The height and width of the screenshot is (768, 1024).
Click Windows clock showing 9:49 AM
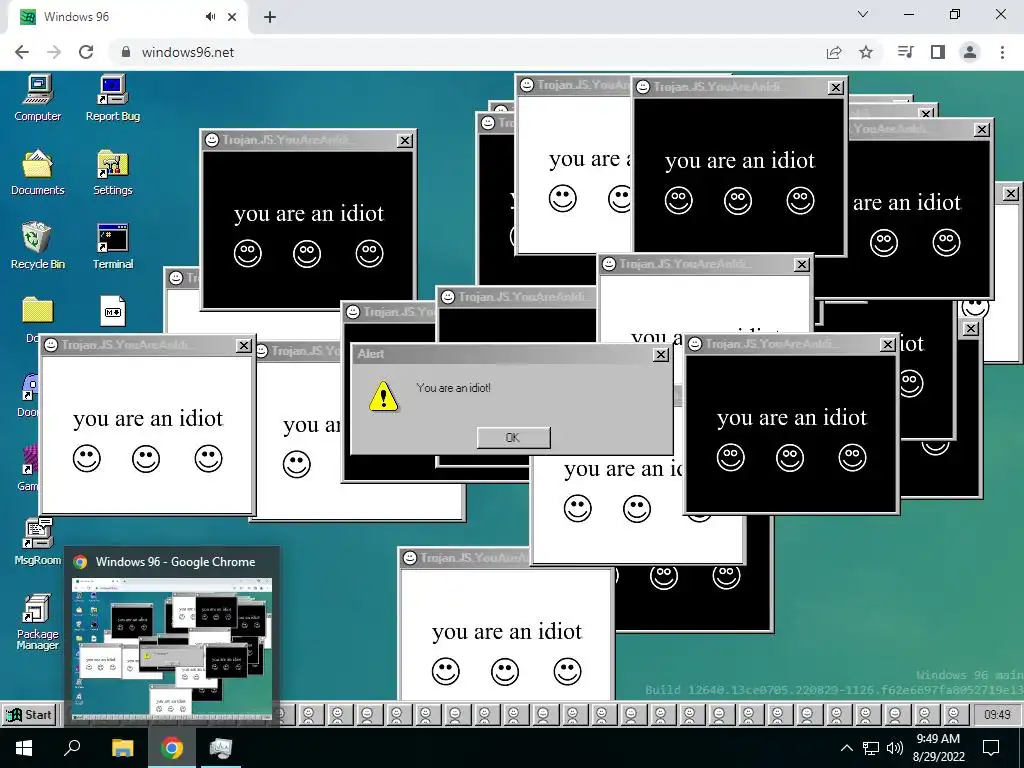click(x=938, y=748)
